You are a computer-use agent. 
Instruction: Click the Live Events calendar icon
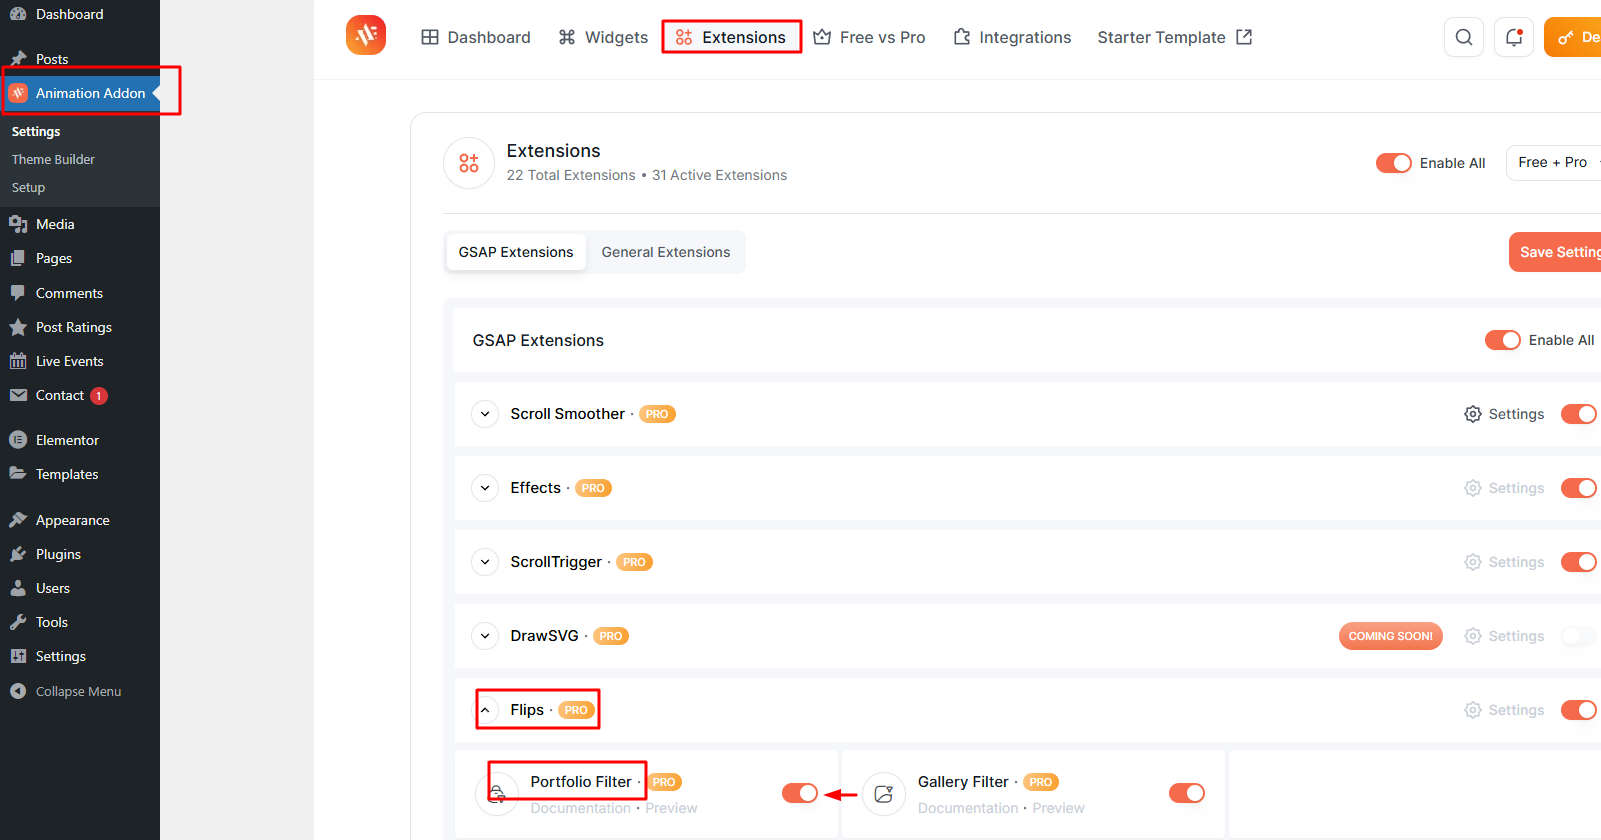pos(18,361)
